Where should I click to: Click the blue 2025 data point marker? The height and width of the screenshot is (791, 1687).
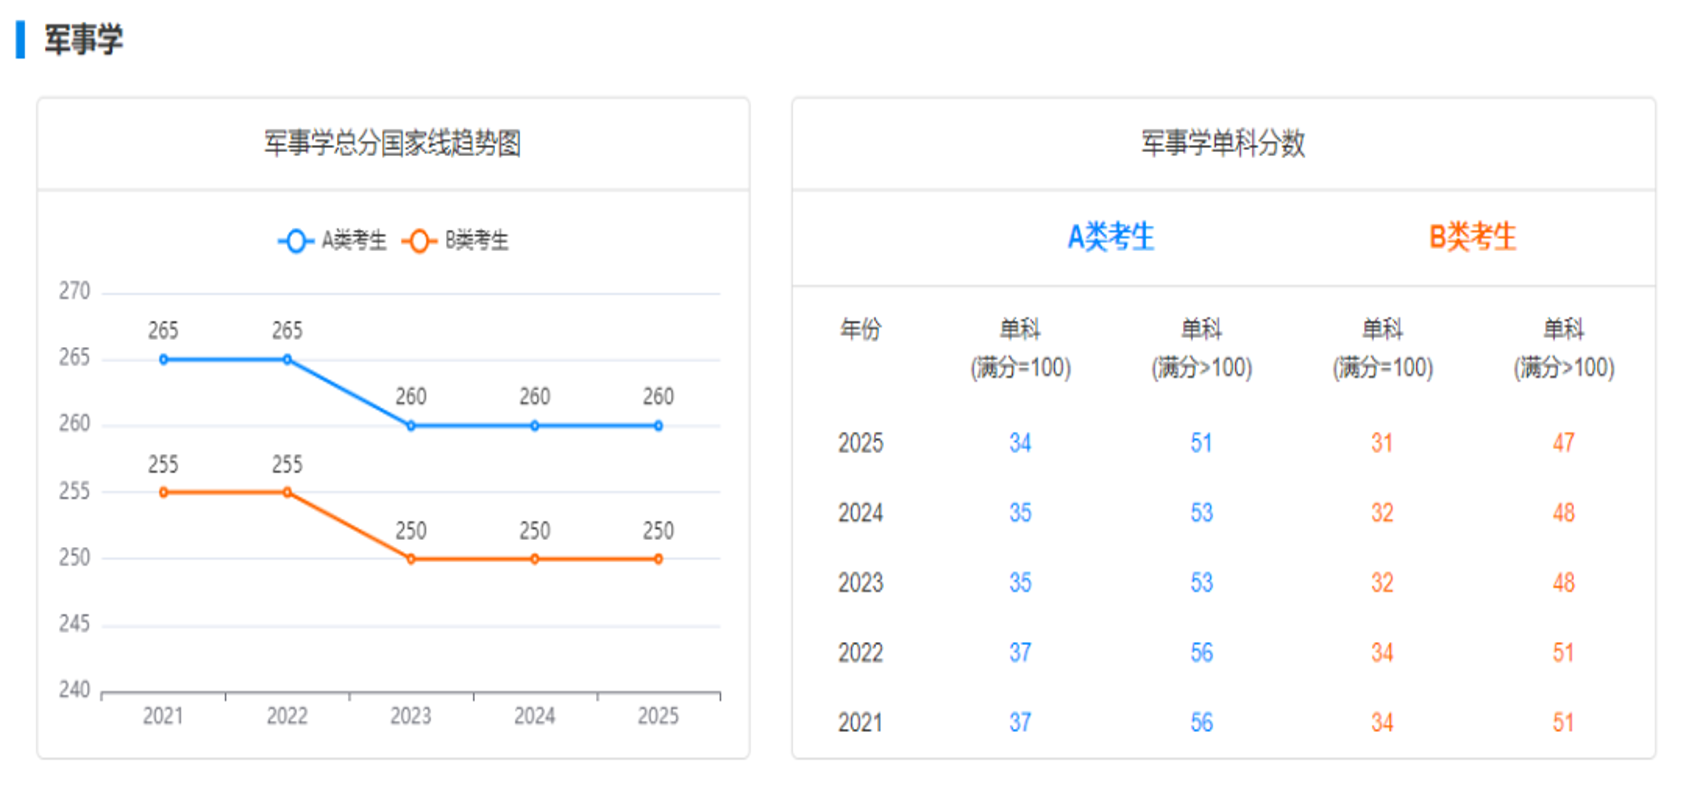coord(658,426)
